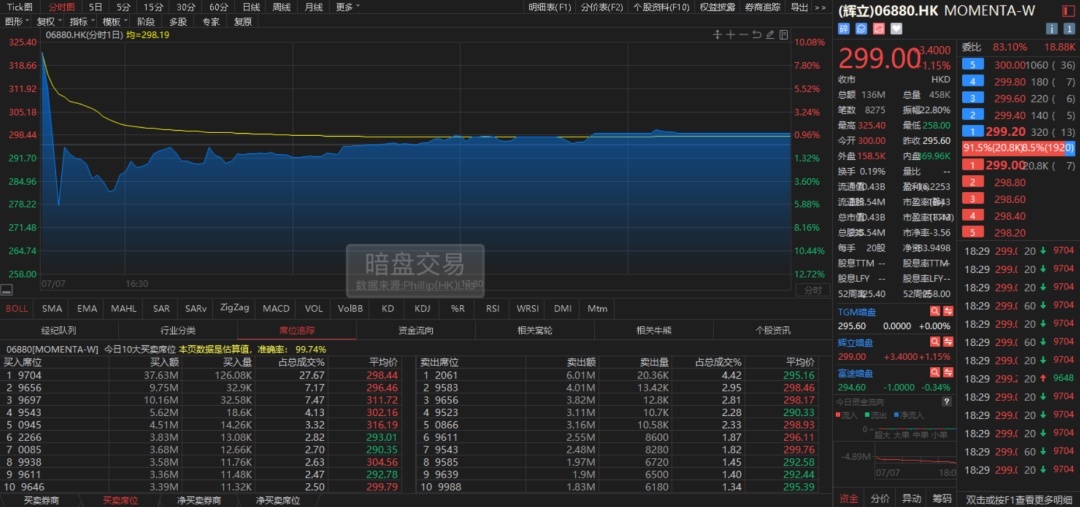The height and width of the screenshot is (507, 1080).
Task: Select the pencil draw tool above the chart
Action: [770, 34]
